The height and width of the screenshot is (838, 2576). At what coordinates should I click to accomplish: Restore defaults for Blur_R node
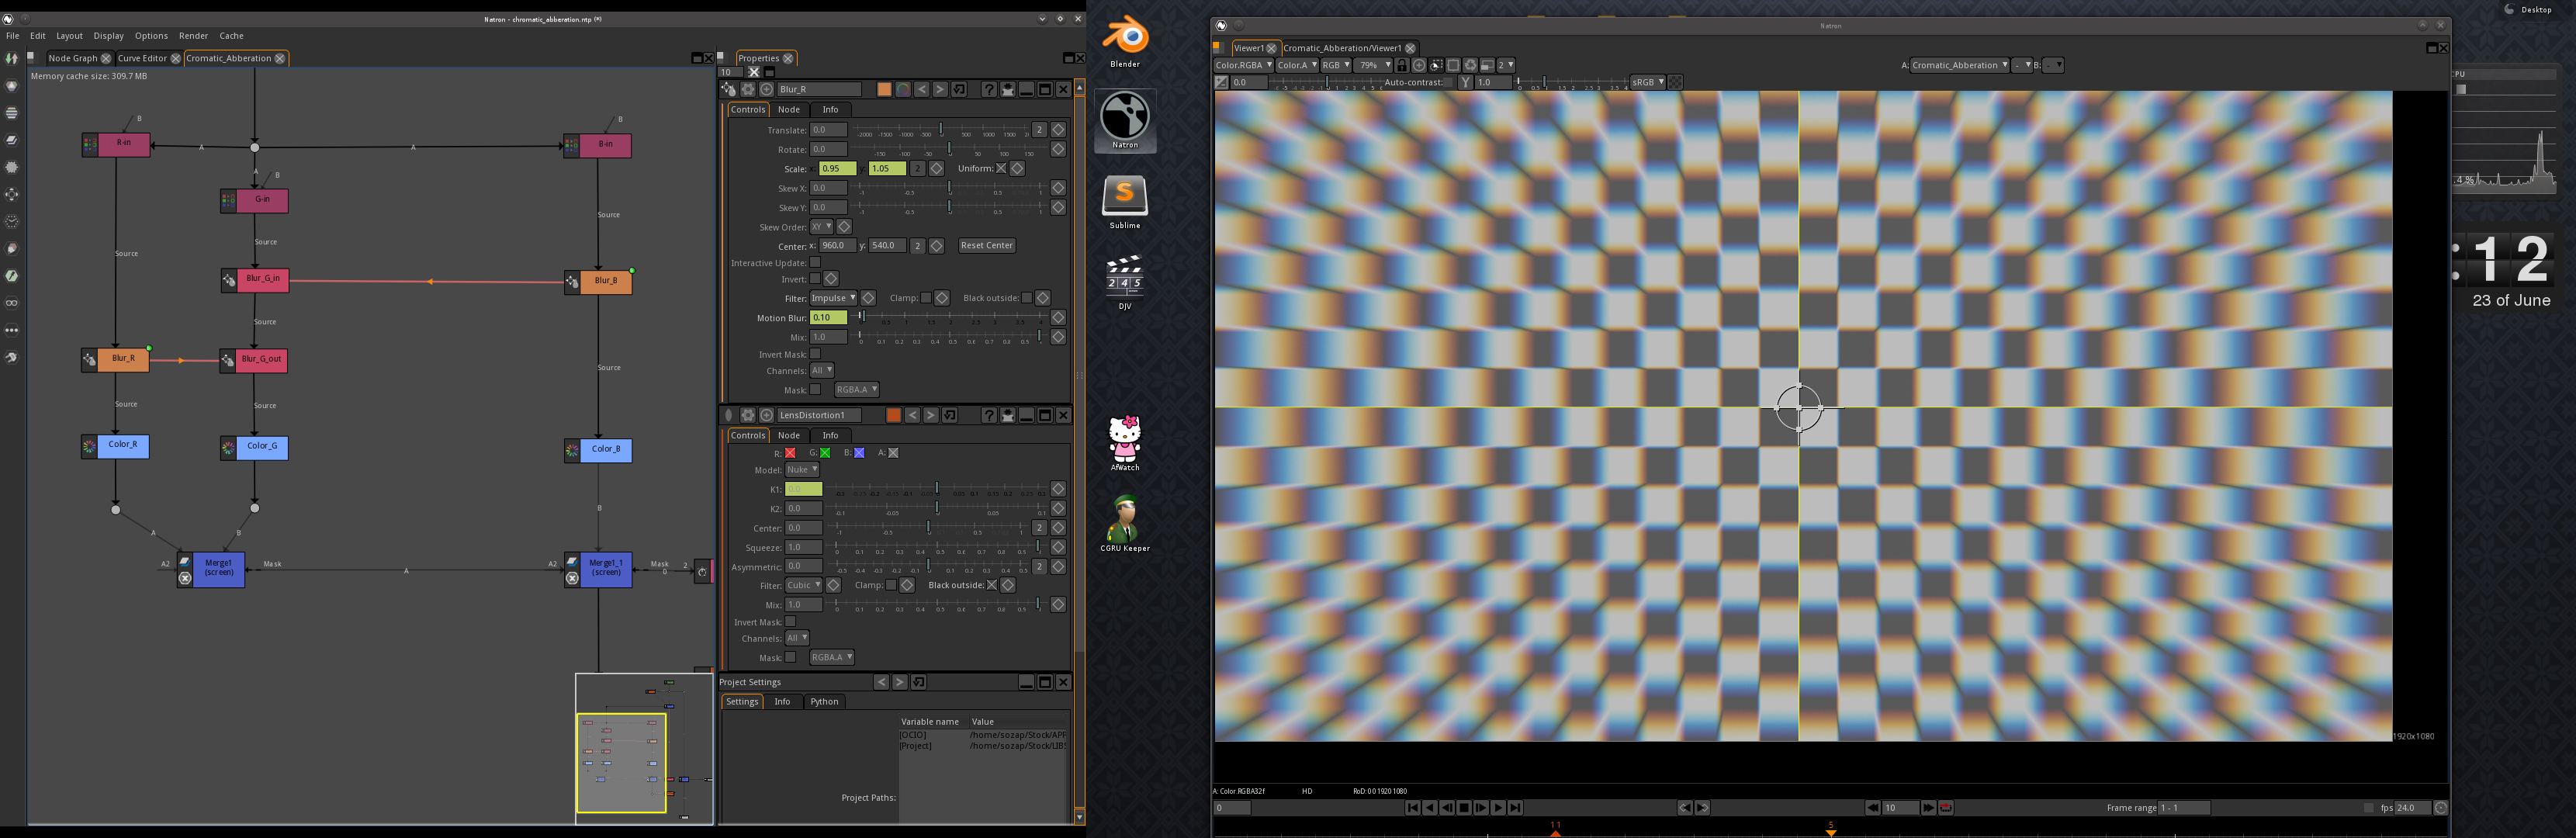[x=959, y=89]
